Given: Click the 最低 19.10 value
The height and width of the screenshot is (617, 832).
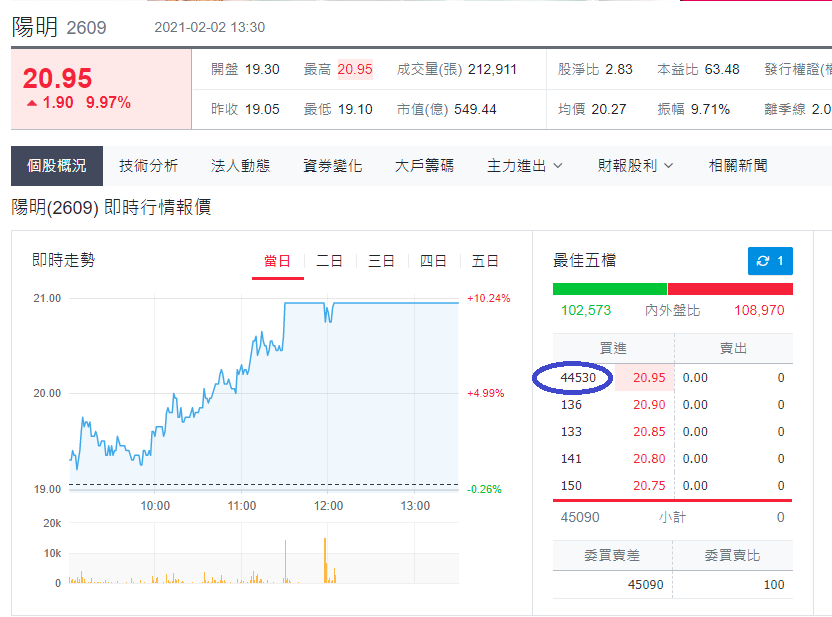Looking at the screenshot, I should click(355, 109).
